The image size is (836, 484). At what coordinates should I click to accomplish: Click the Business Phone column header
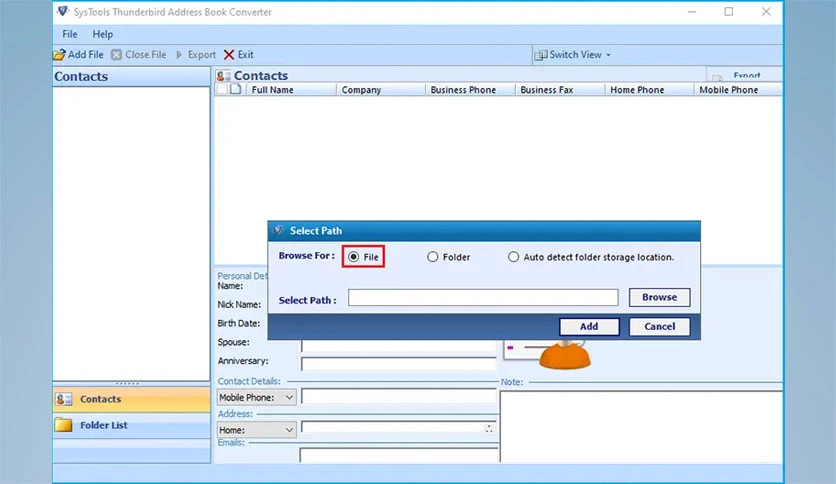click(x=470, y=90)
